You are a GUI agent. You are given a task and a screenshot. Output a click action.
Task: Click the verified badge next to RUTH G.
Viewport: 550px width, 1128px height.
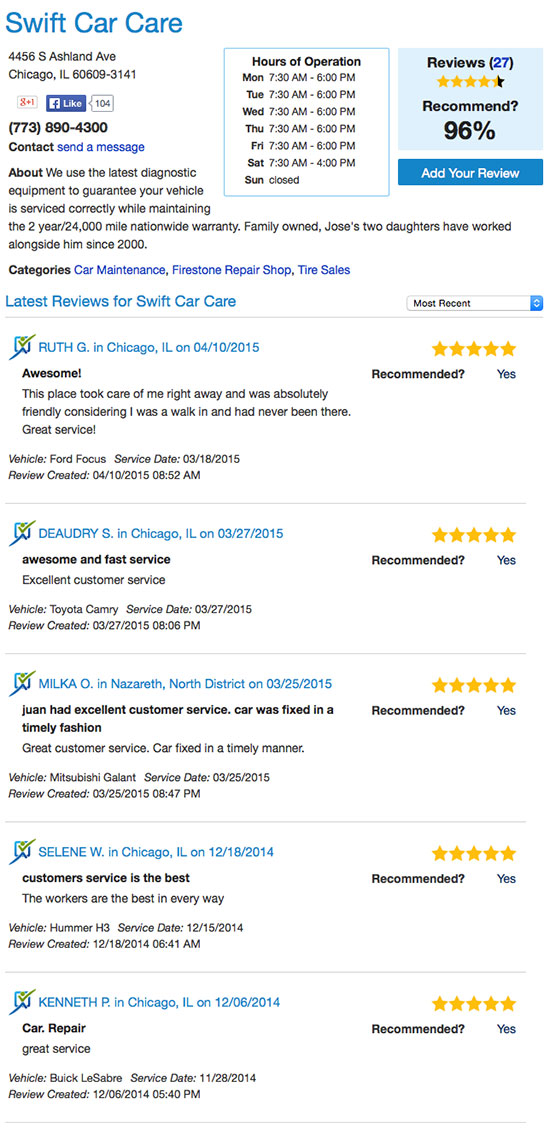tap(22, 347)
